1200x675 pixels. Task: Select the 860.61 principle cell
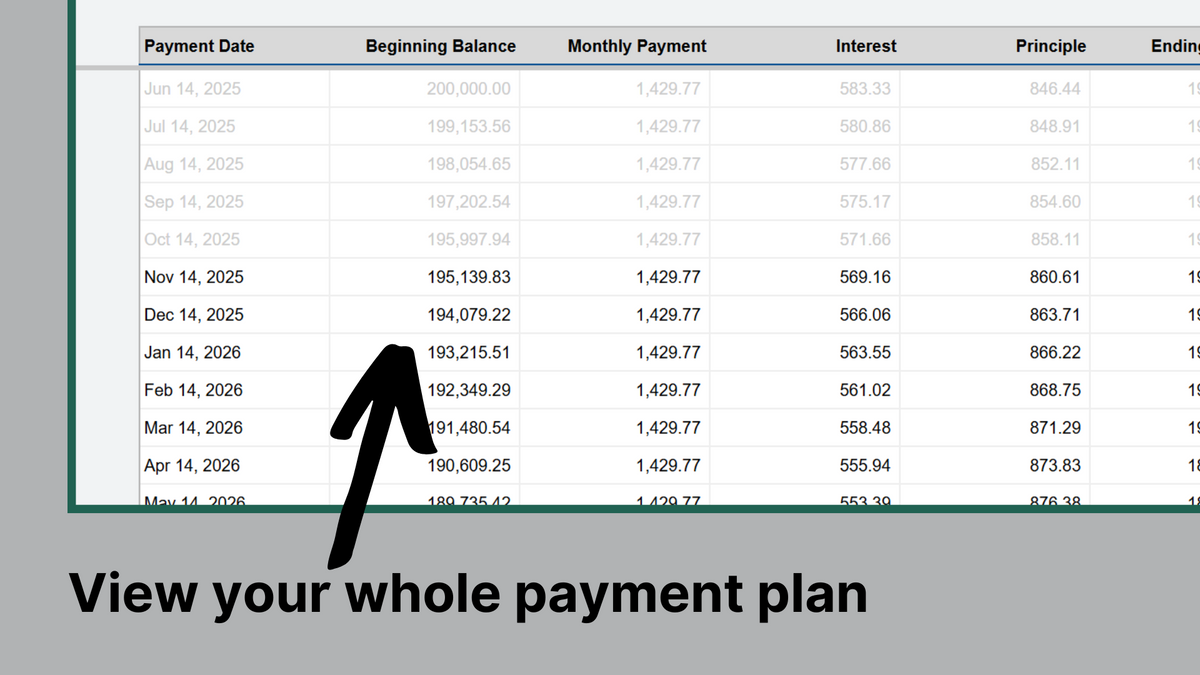click(x=995, y=277)
